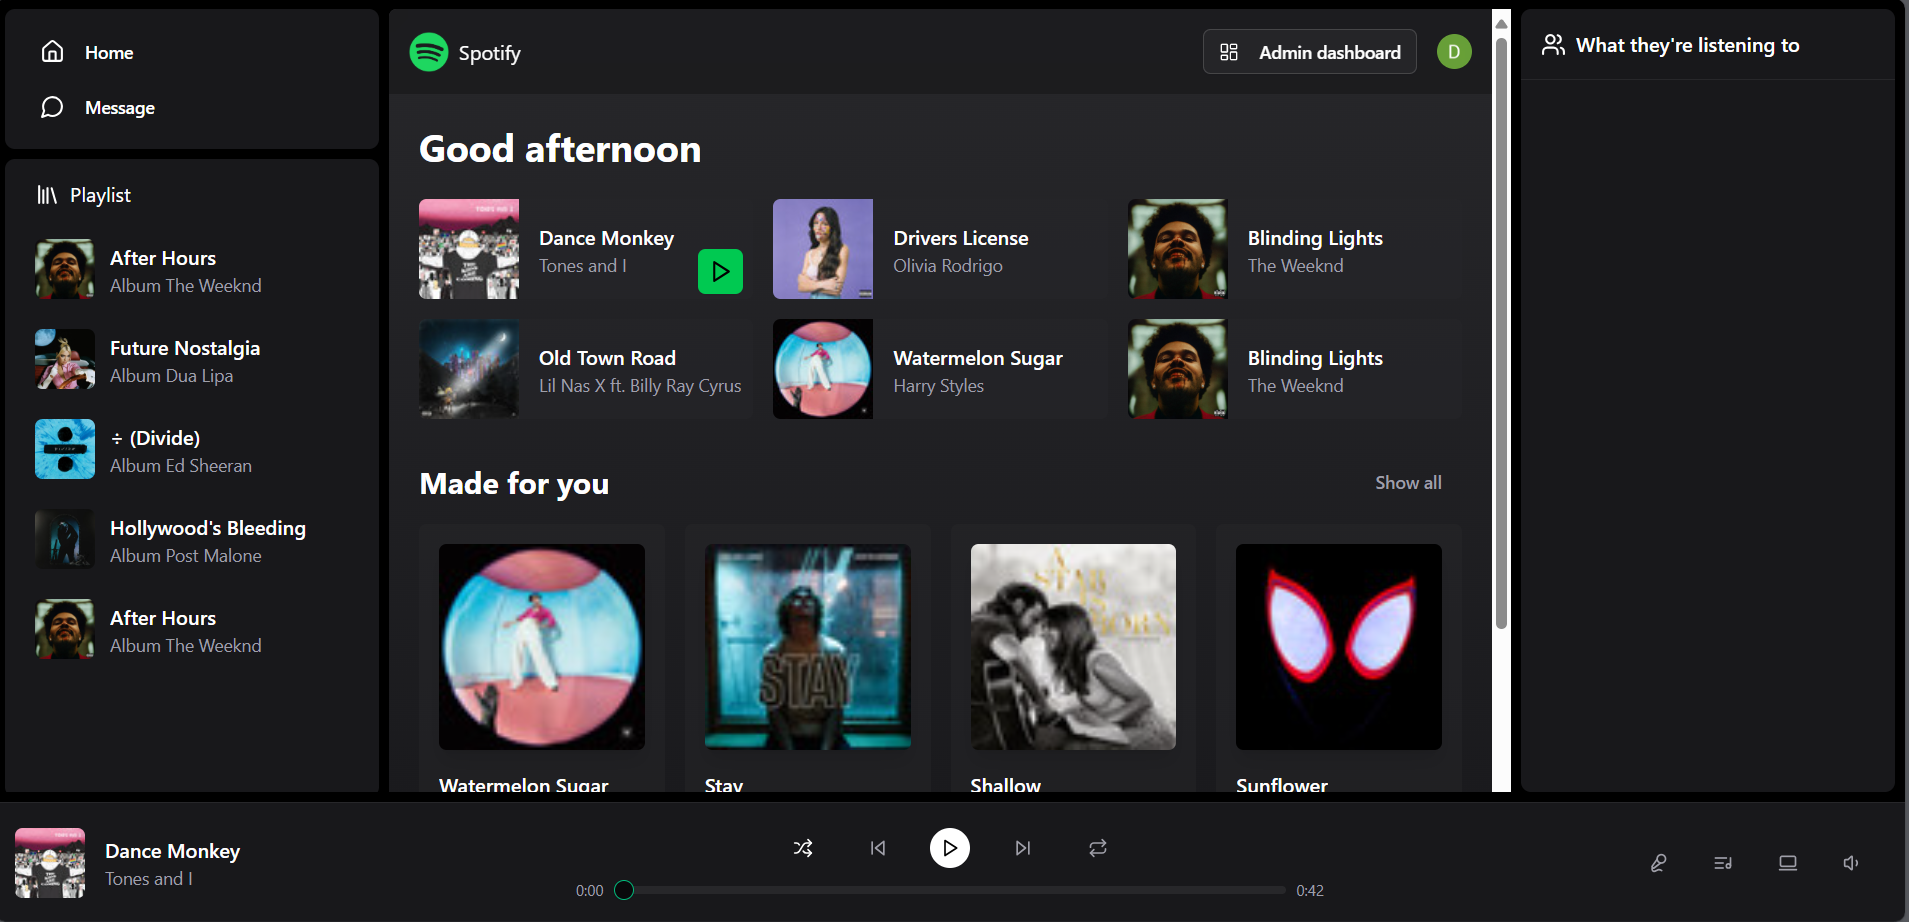Open connect to device icon
Image resolution: width=1909 pixels, height=922 pixels.
(x=1788, y=863)
